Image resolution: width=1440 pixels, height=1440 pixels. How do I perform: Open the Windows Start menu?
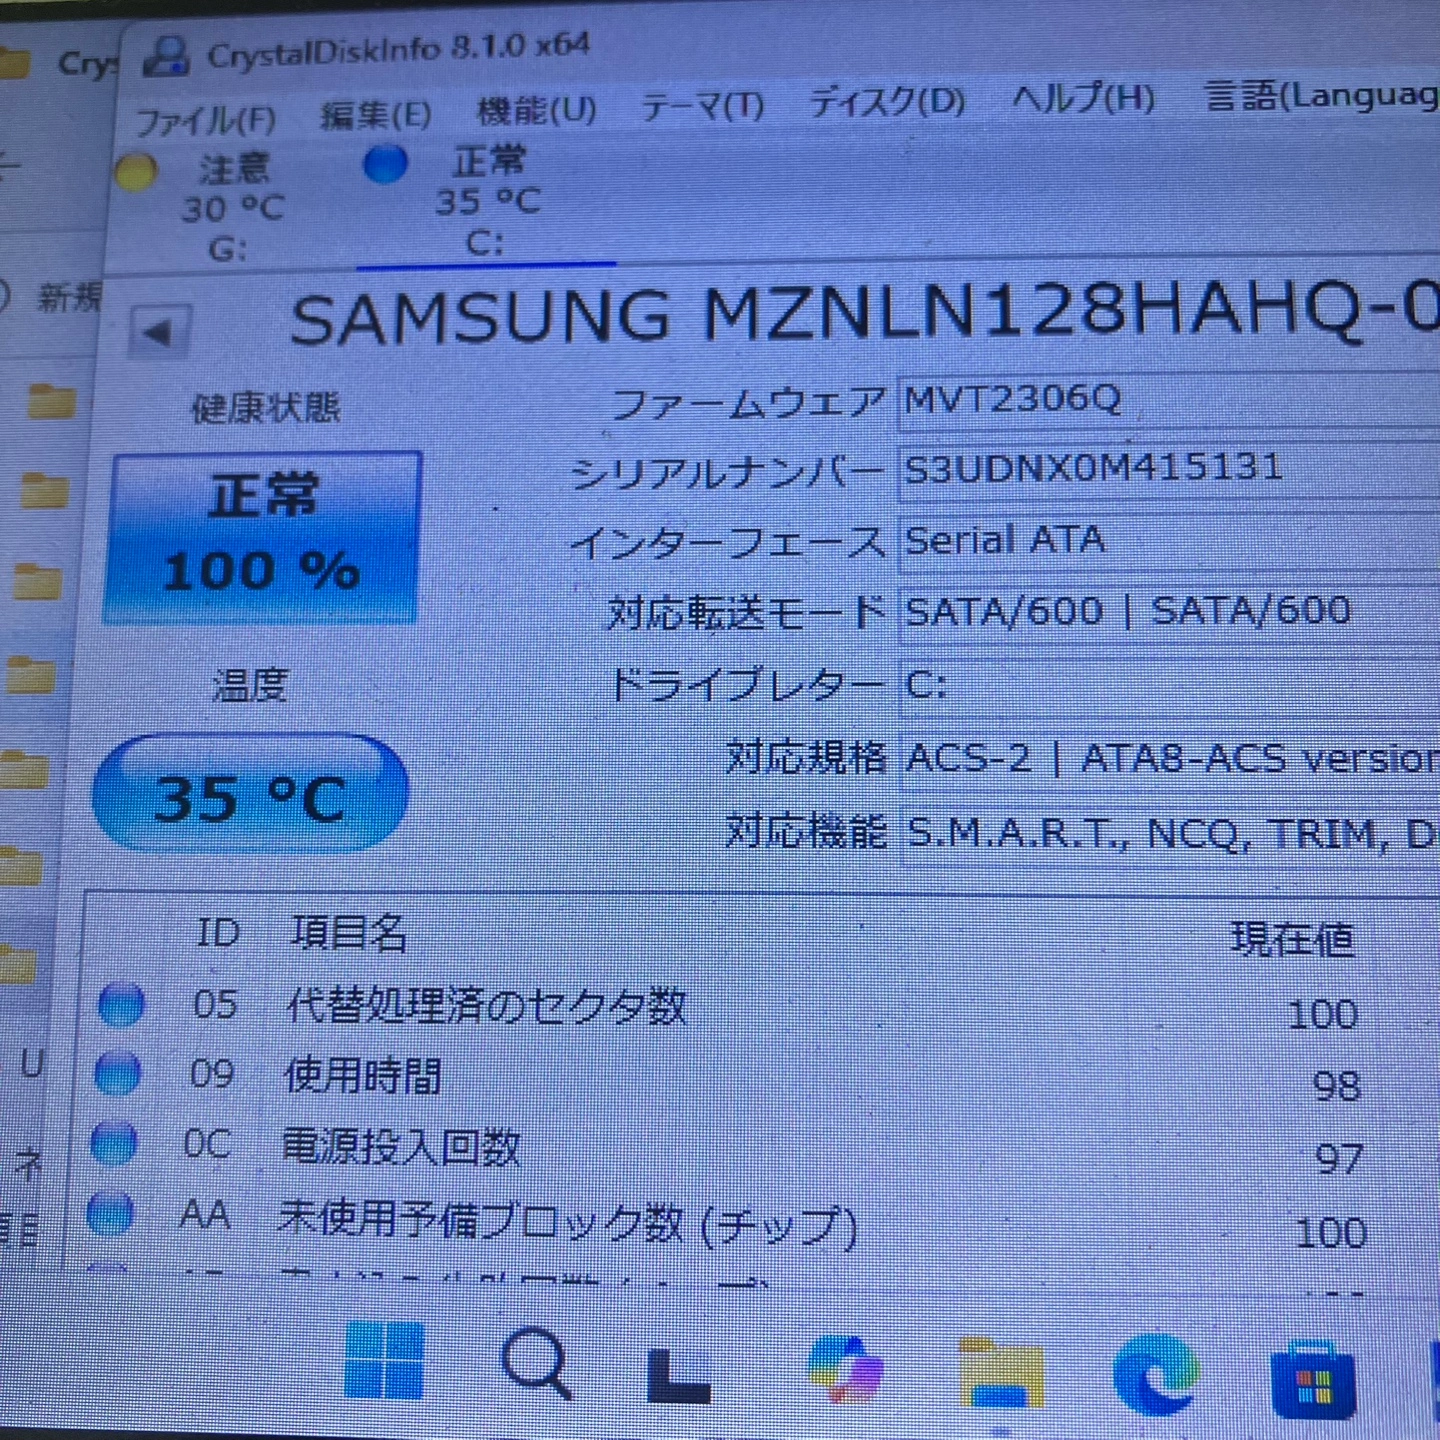point(384,1360)
